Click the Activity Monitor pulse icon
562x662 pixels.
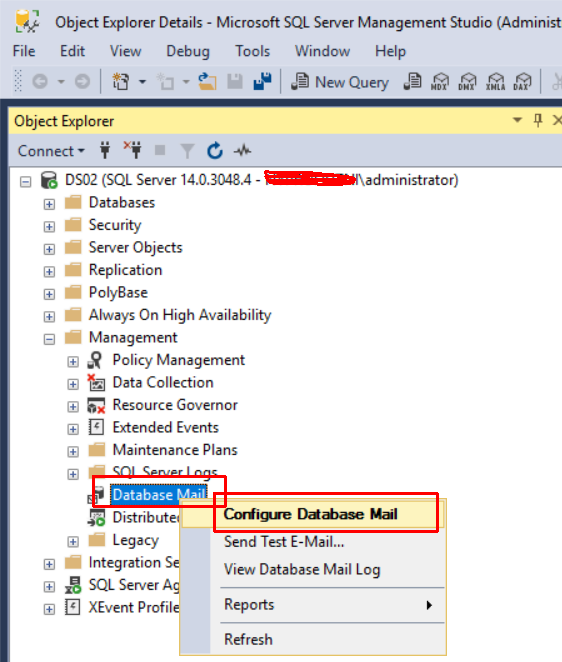coord(242,150)
